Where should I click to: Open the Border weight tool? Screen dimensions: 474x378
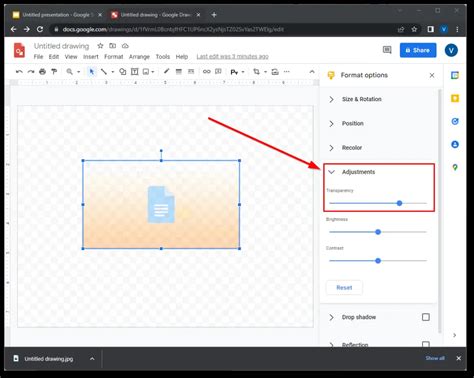(x=179, y=72)
